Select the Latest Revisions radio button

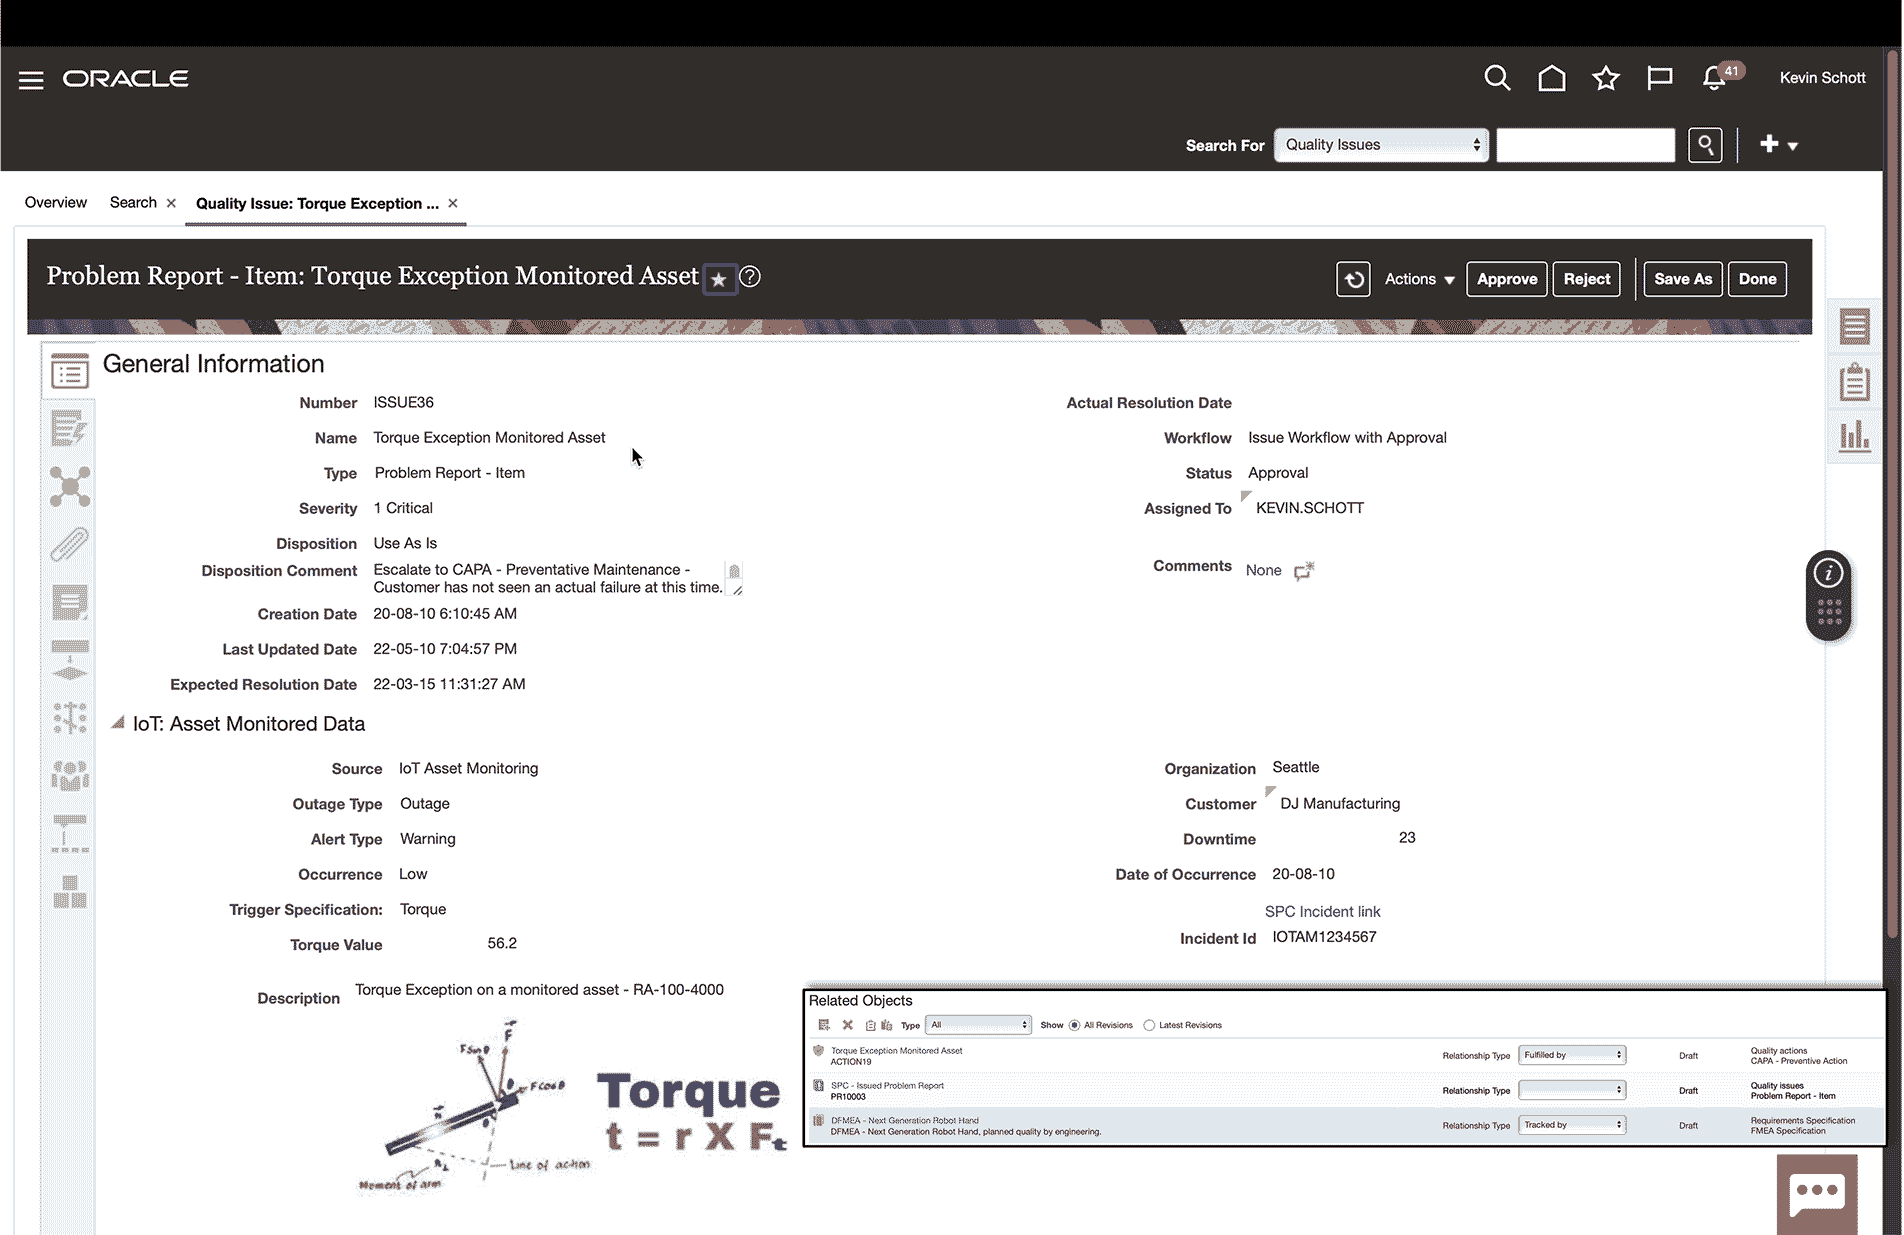tap(1149, 1025)
